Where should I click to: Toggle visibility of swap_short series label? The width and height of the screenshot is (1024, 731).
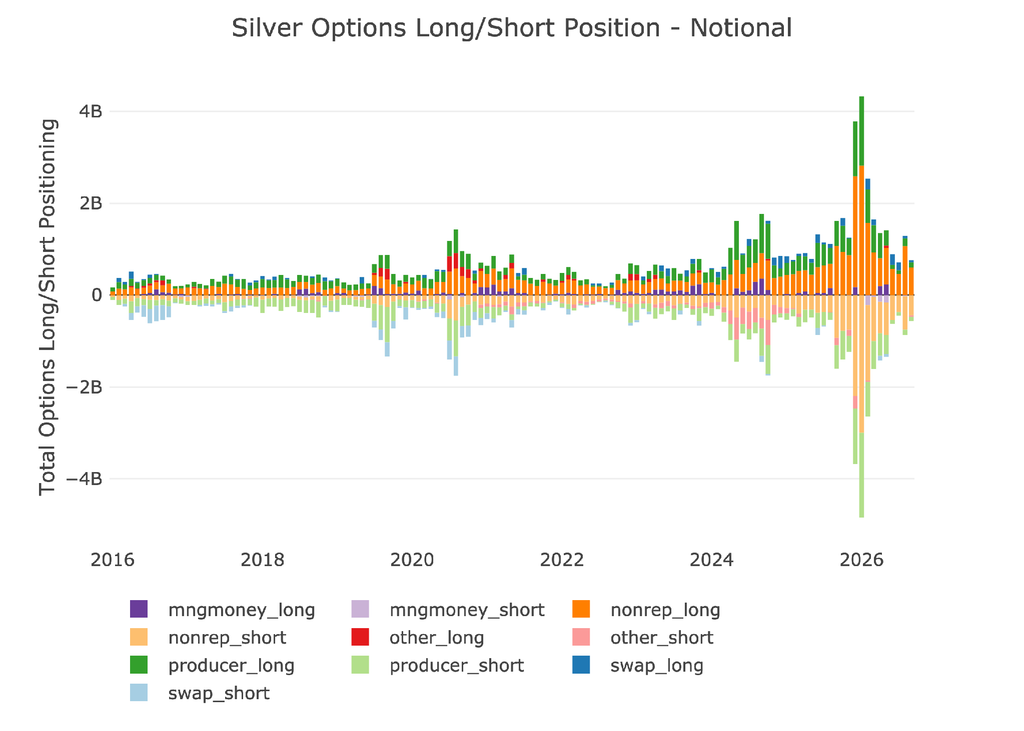tap(219, 693)
